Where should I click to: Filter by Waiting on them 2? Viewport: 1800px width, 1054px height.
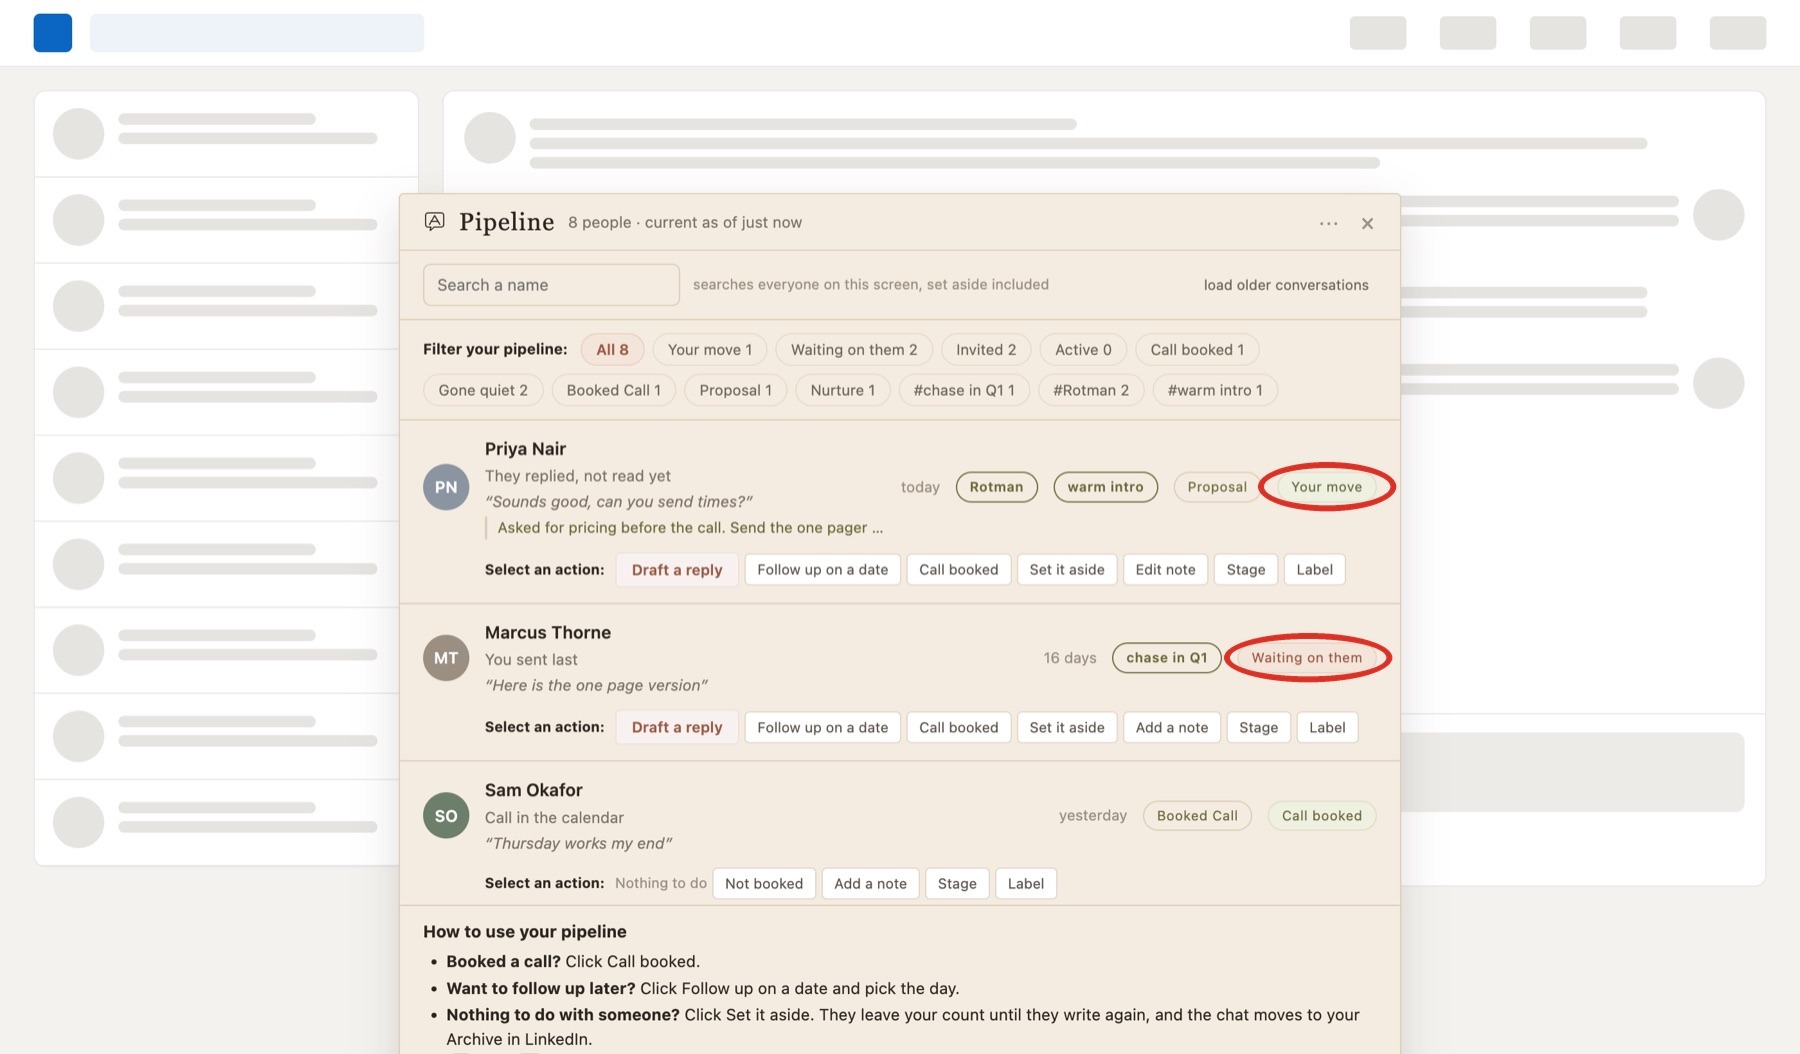pyautogui.click(x=854, y=349)
